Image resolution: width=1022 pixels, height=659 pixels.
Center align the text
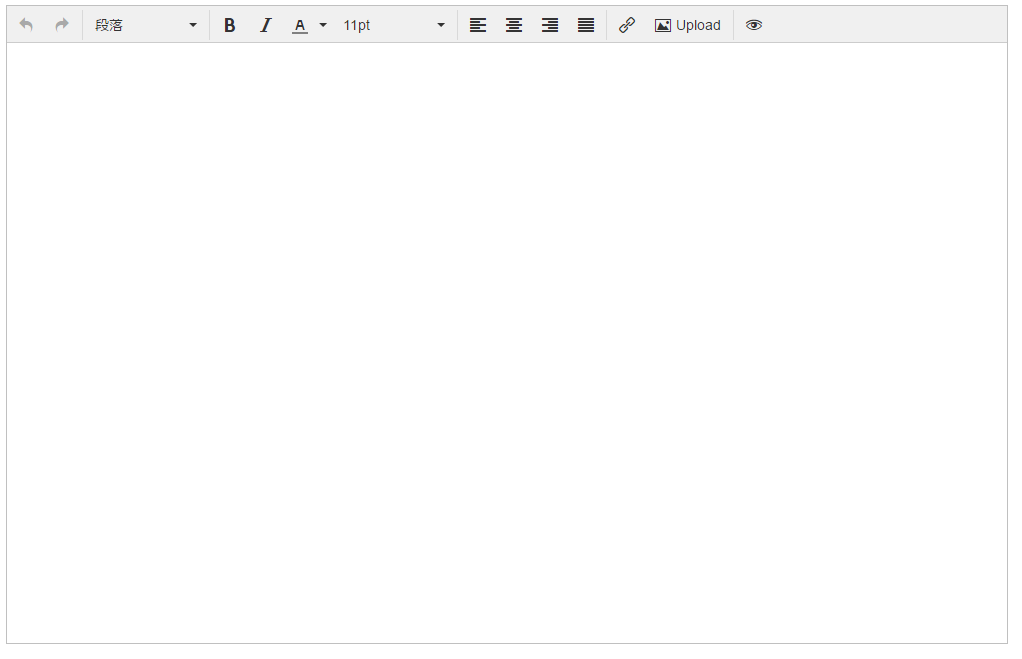coord(514,25)
